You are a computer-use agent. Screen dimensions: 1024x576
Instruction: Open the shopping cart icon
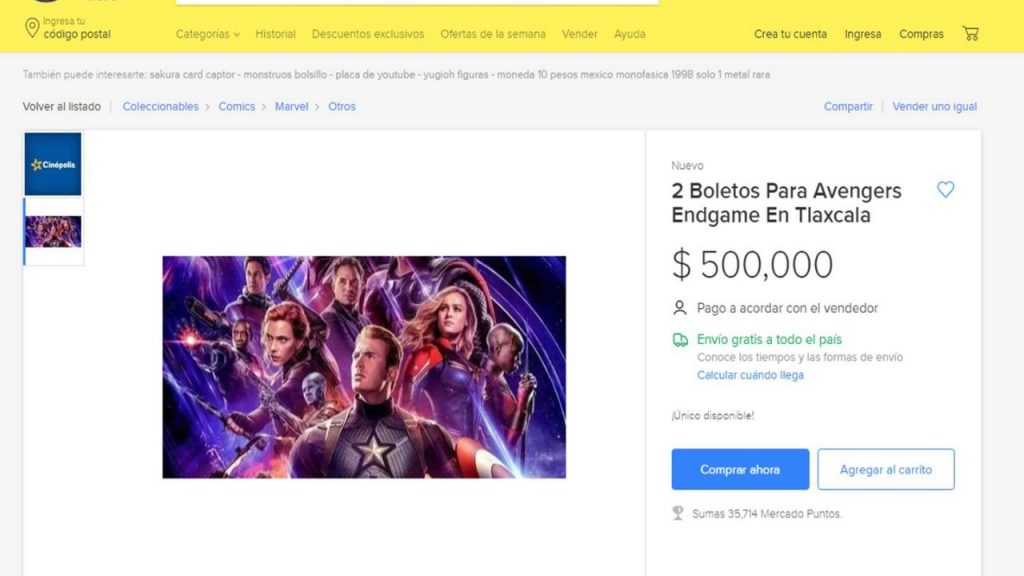pos(970,33)
